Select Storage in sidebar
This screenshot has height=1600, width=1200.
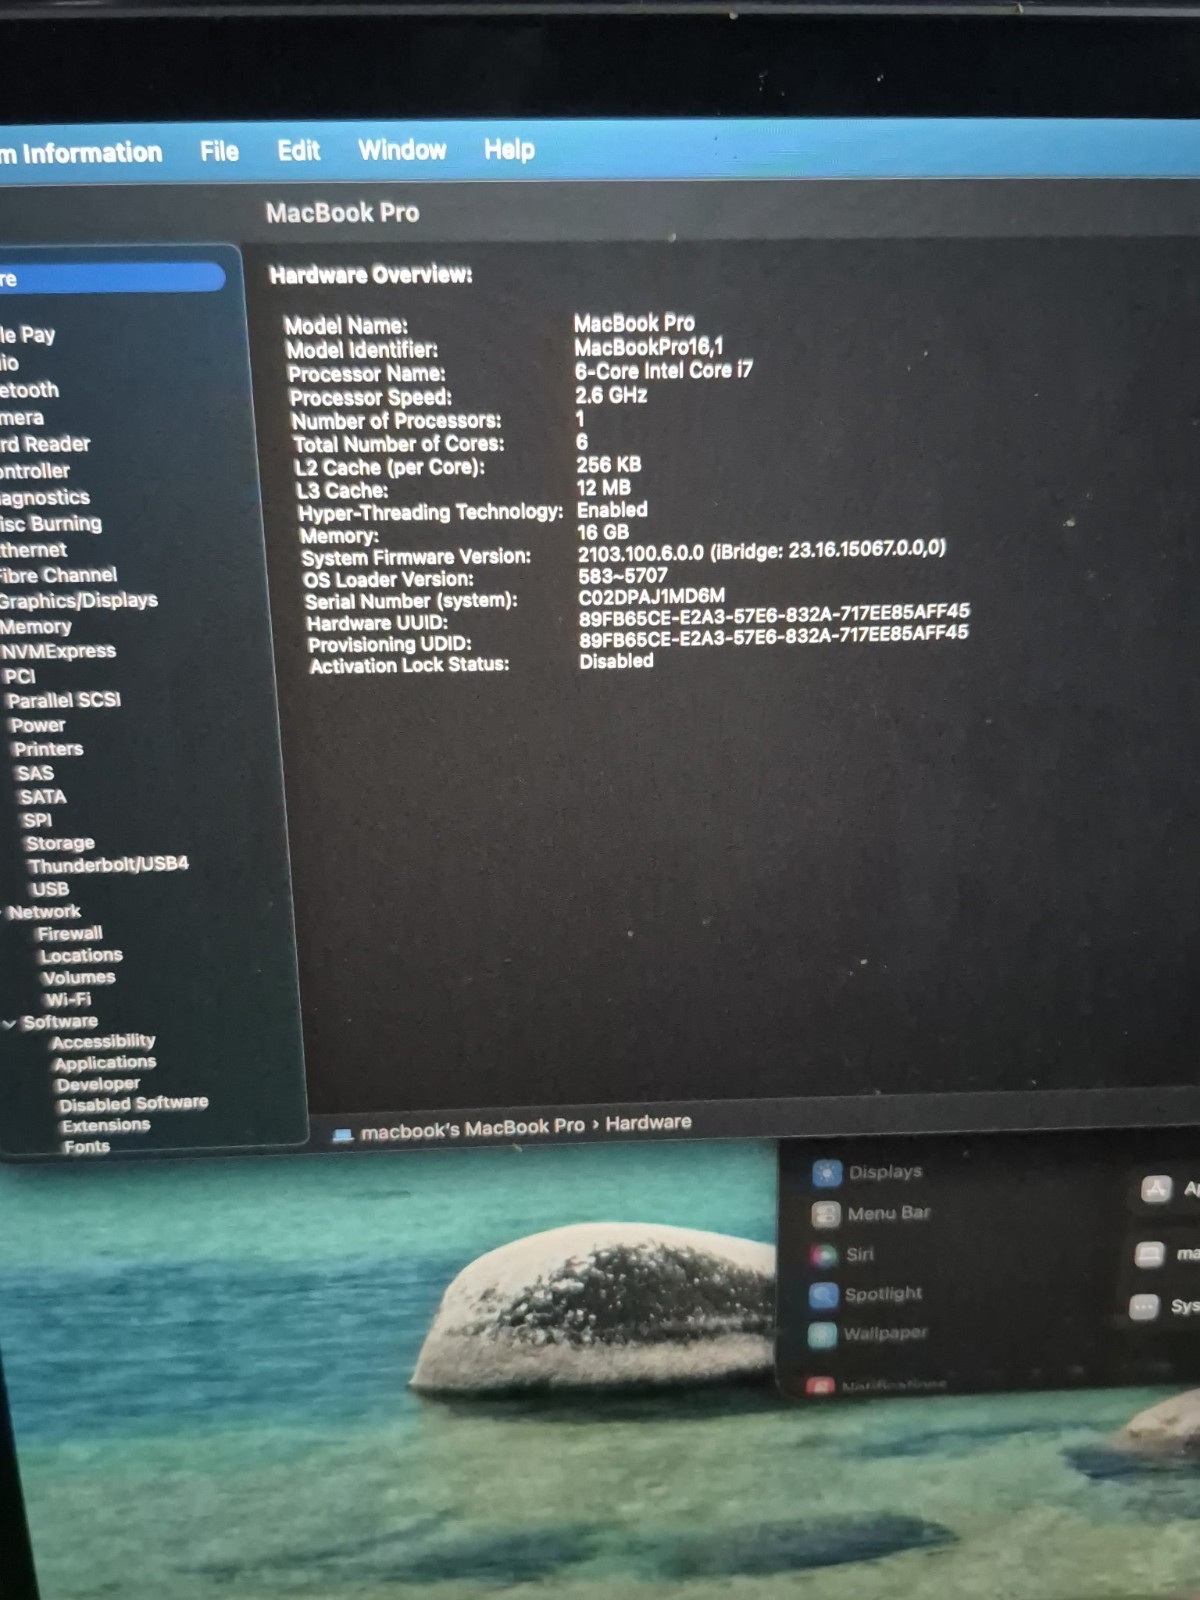pos(60,843)
